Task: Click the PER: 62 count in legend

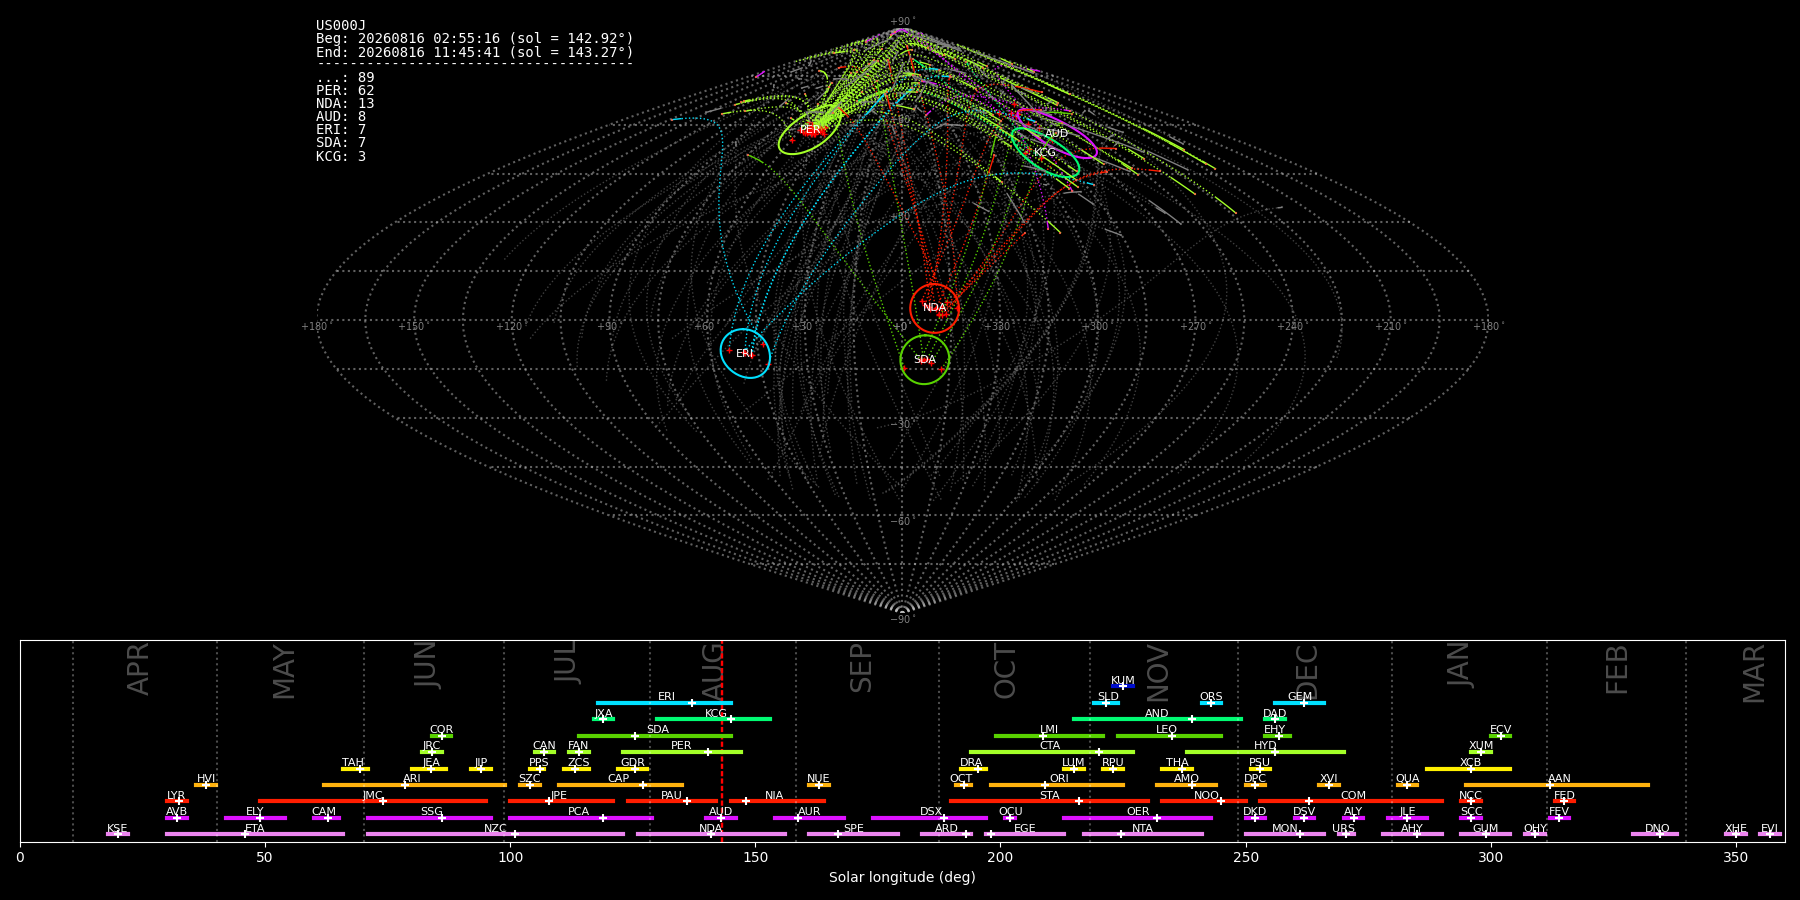Action: pos(345,91)
